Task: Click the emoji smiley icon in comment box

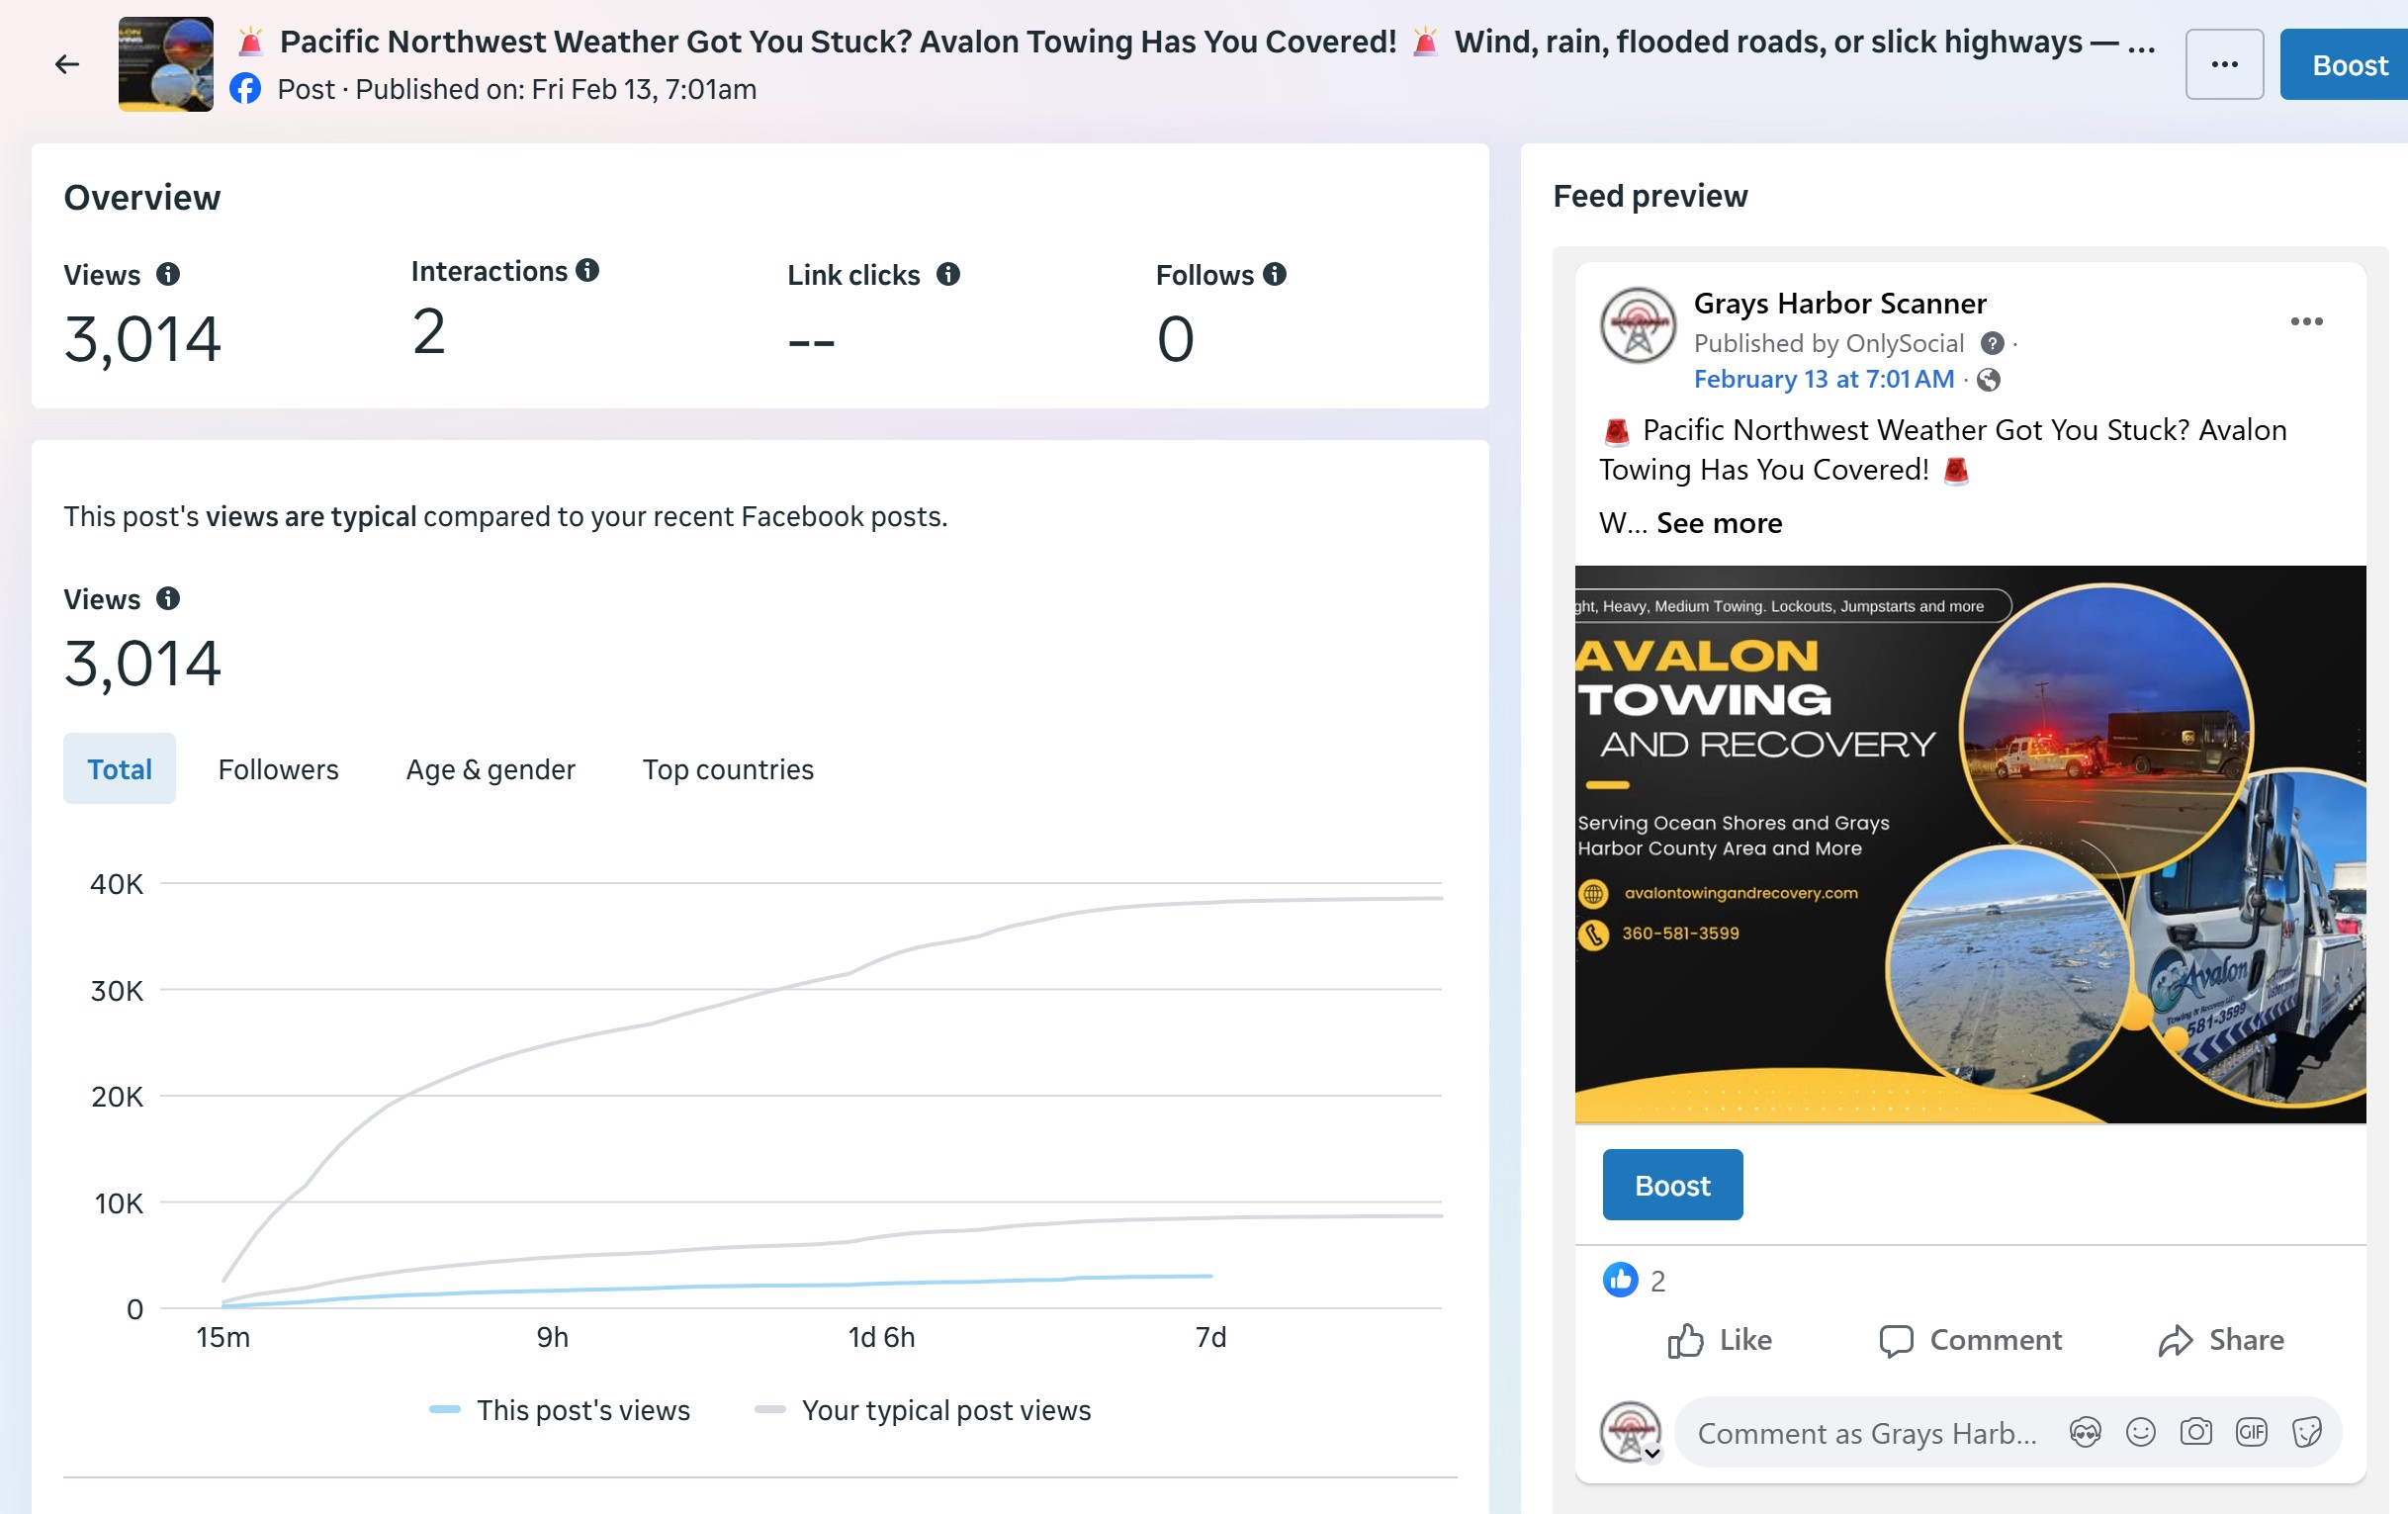Action: [x=2140, y=1432]
